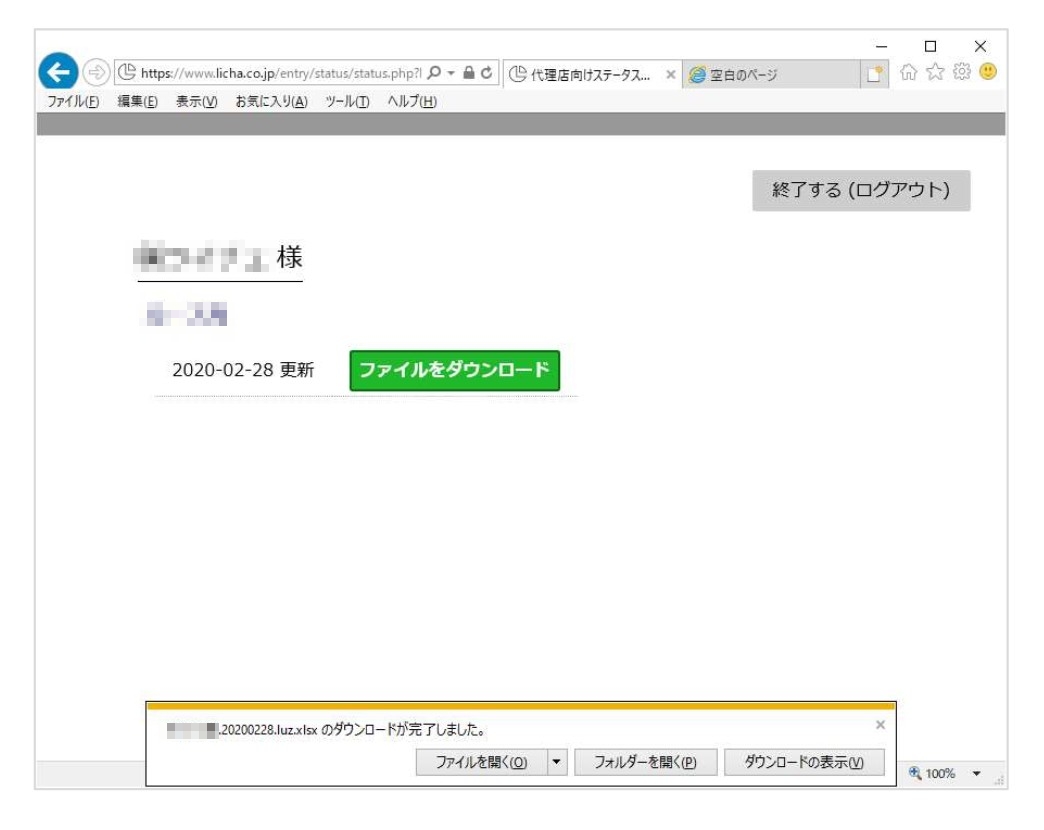Close the browser window
Image resolution: width=1044 pixels, height=830 pixels.
980,47
